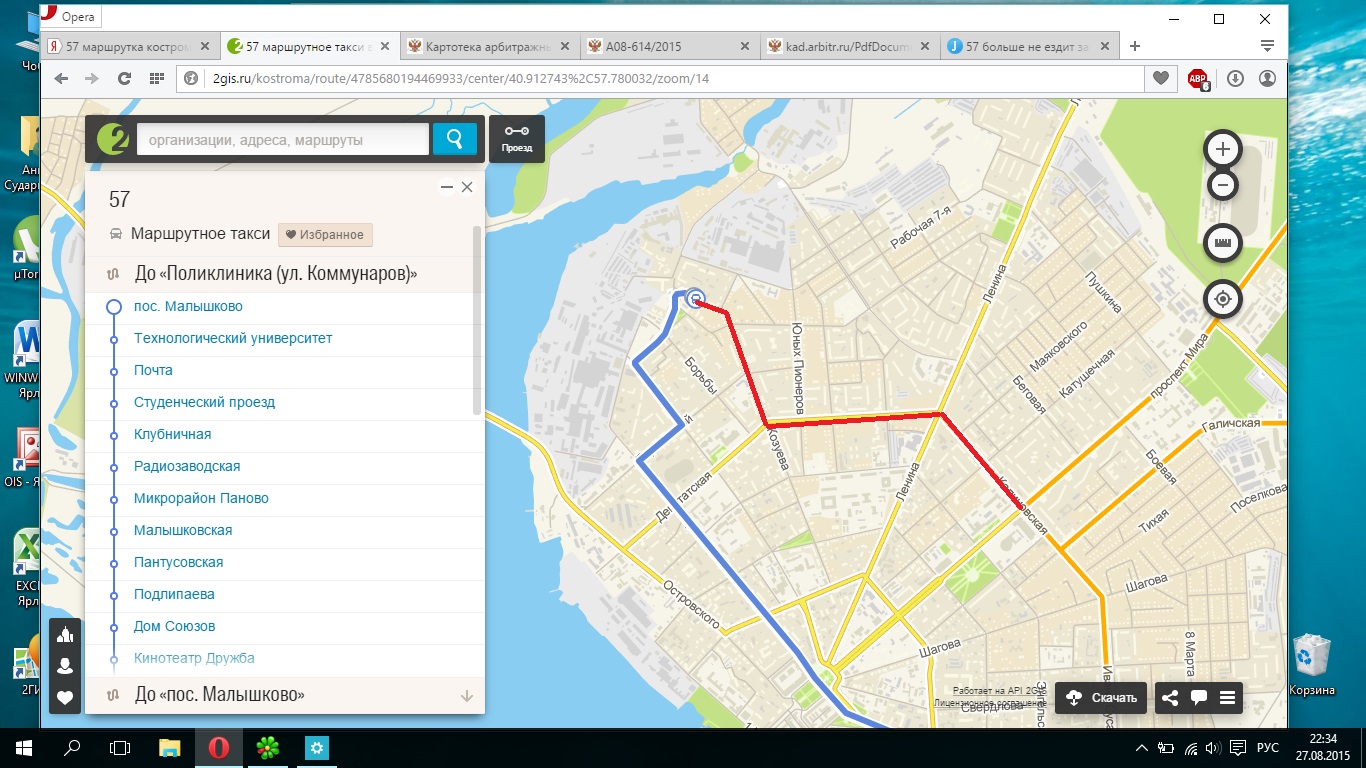Select stop 'Подлипаева'
The width and height of the screenshot is (1366, 768).
(174, 594)
